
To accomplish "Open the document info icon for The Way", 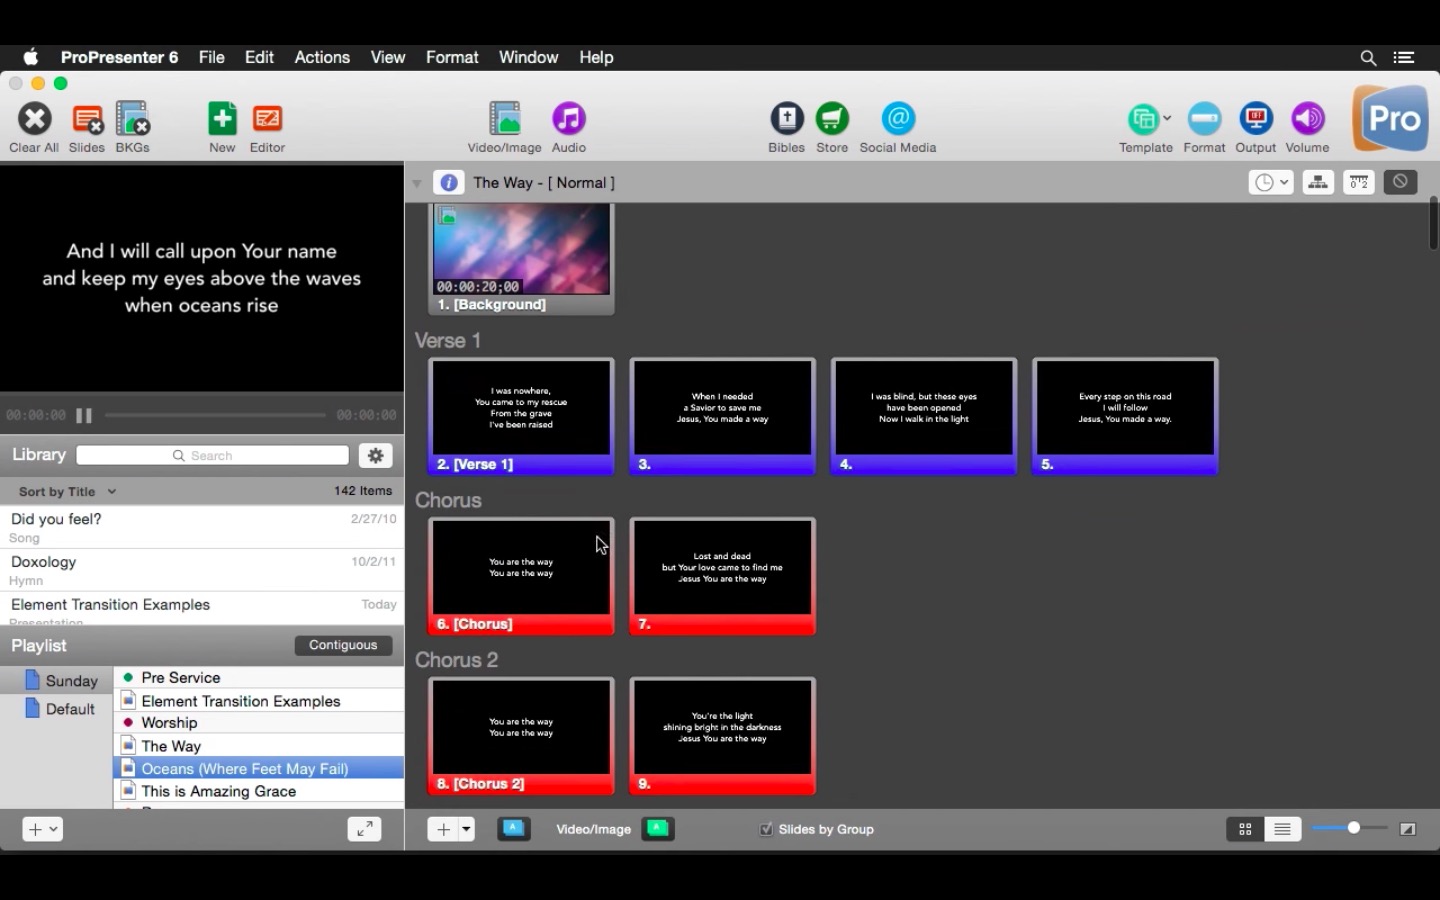I will click(x=448, y=183).
